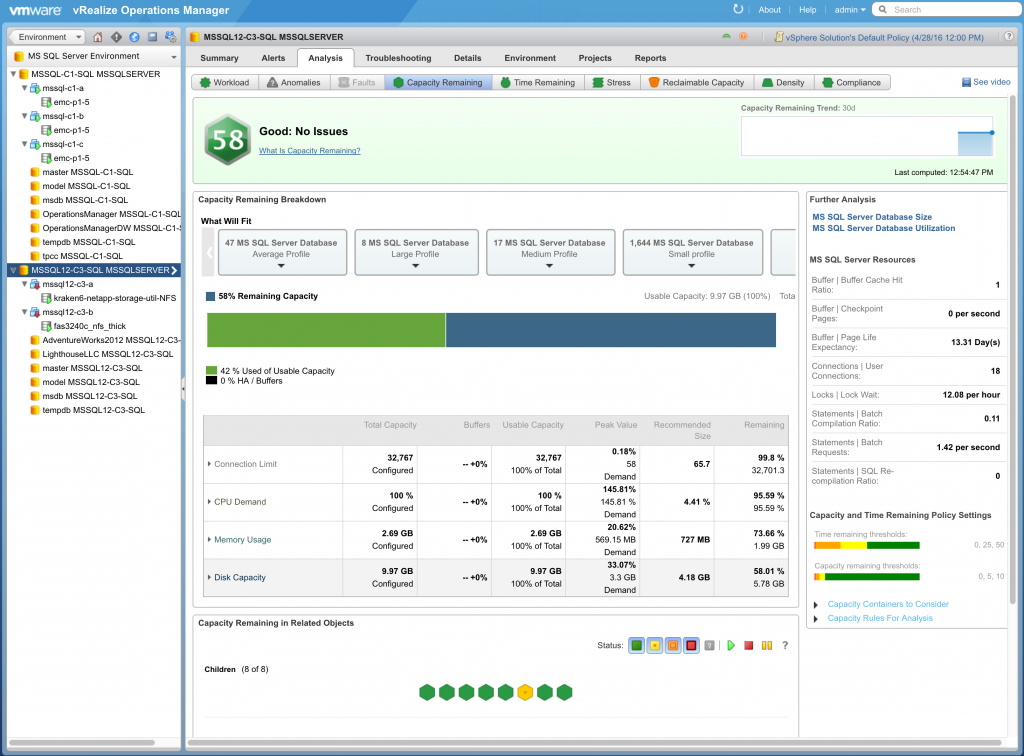
Task: Open the MS SQL Server Environment dropdown arrow
Action: click(x=174, y=57)
